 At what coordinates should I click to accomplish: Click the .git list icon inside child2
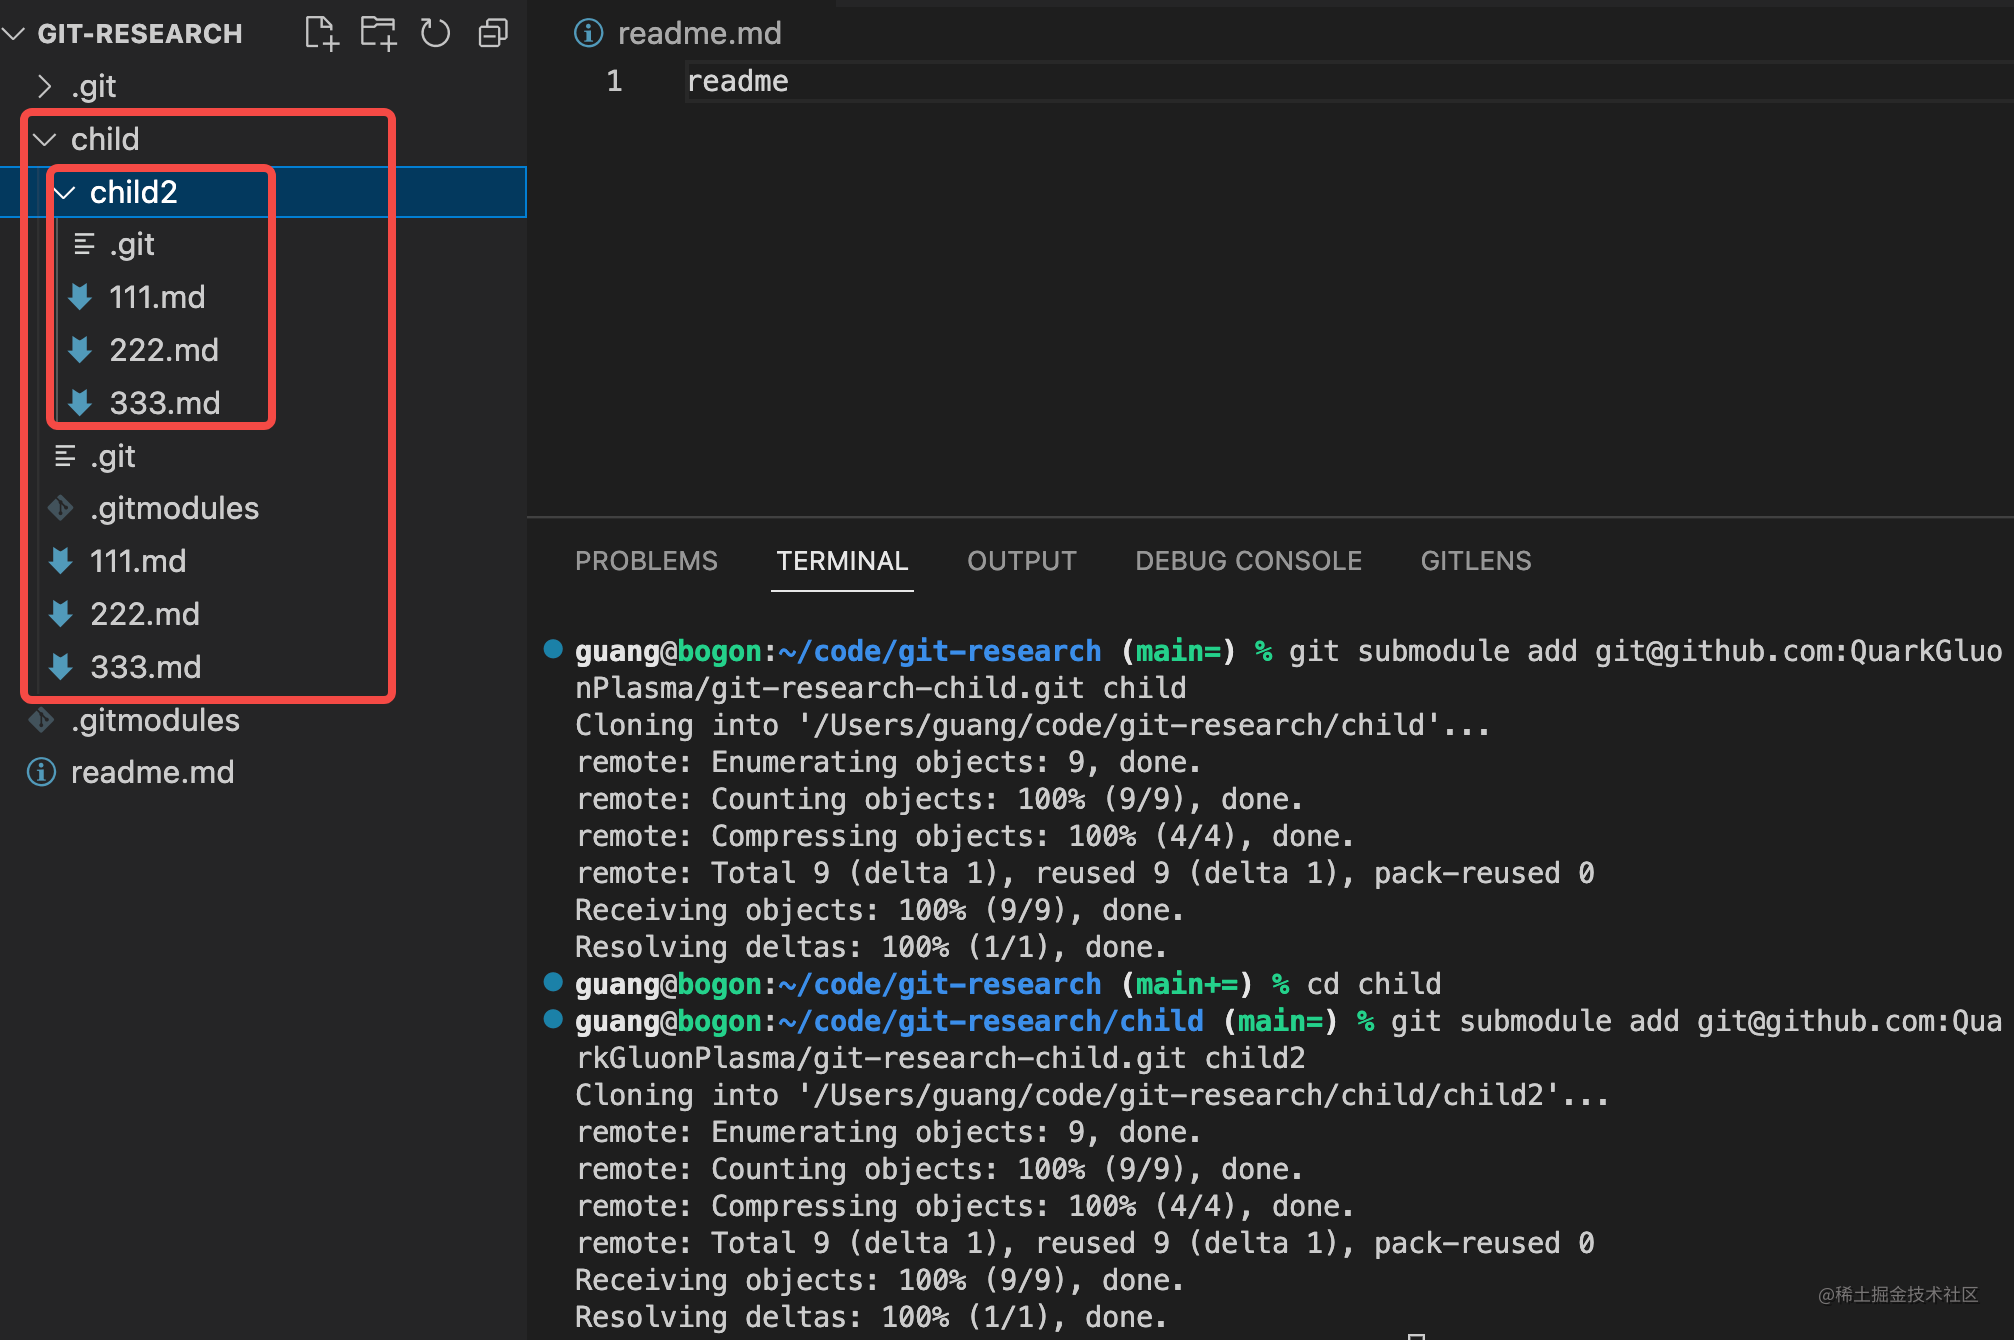coord(83,243)
